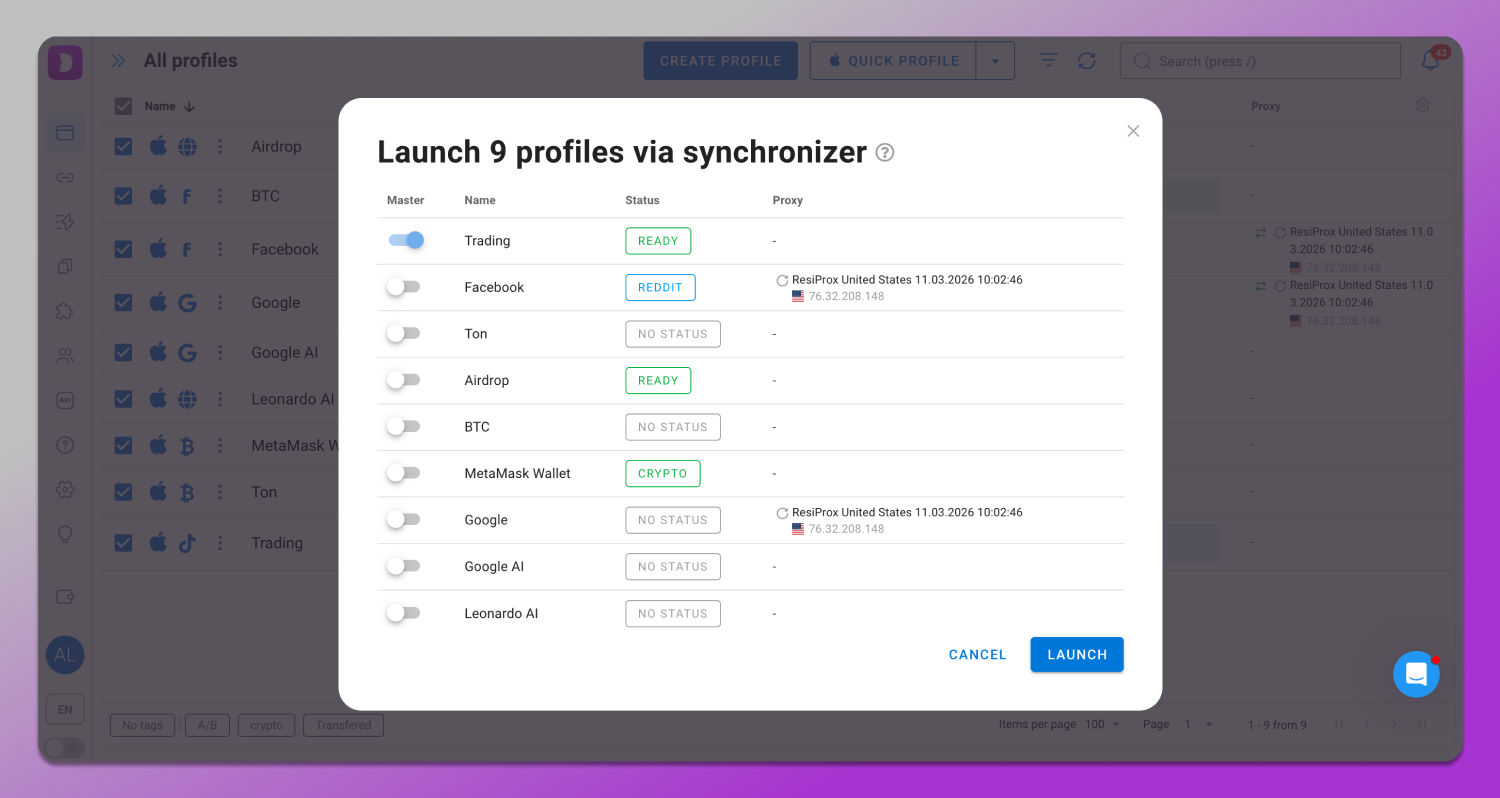The height and width of the screenshot is (798, 1500).
Task: Click inside the search field
Action: click(x=1260, y=60)
